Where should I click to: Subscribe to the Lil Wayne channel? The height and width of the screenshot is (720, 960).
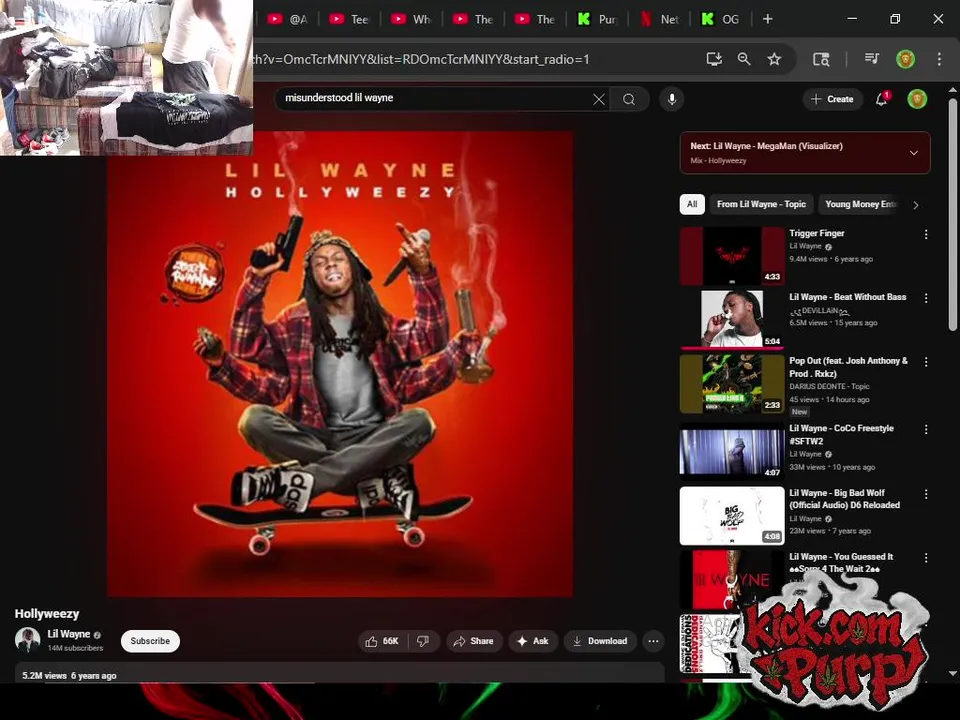[x=150, y=641]
